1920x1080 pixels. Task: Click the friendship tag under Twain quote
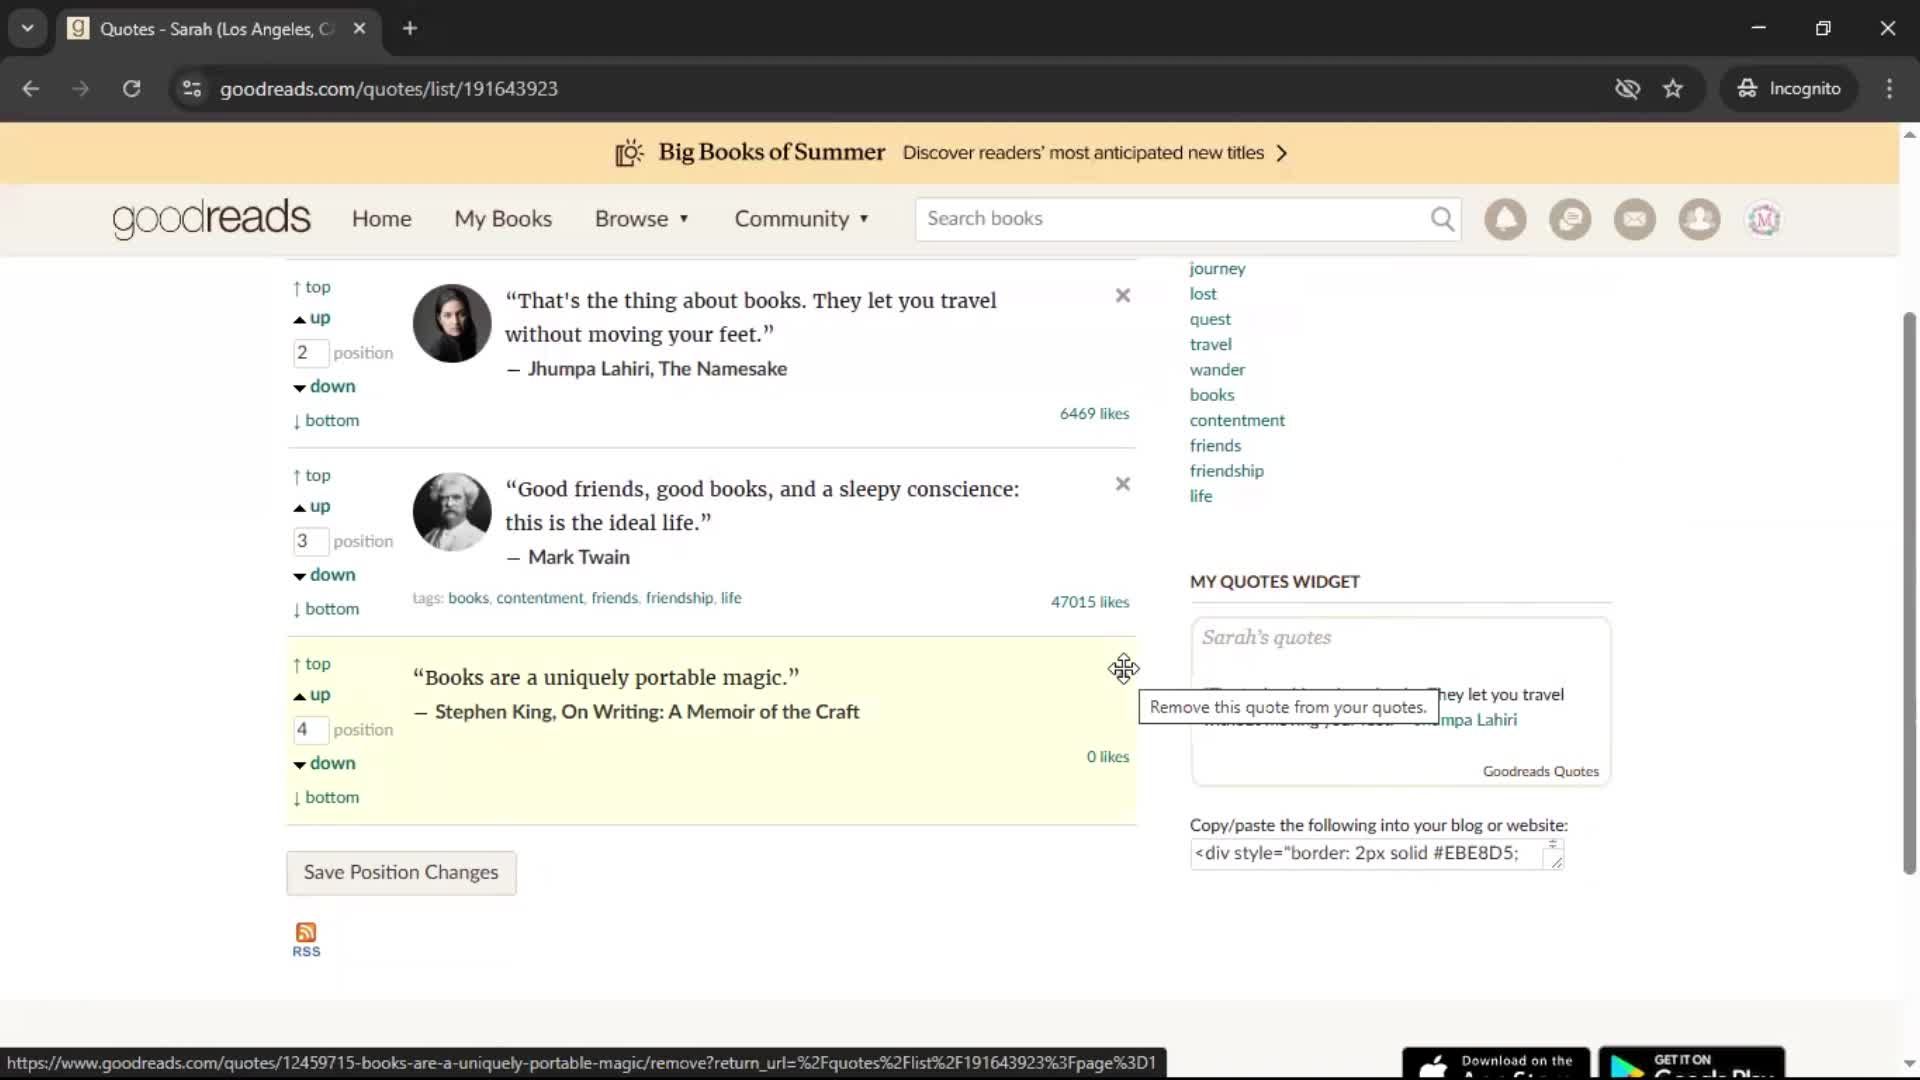(x=679, y=598)
